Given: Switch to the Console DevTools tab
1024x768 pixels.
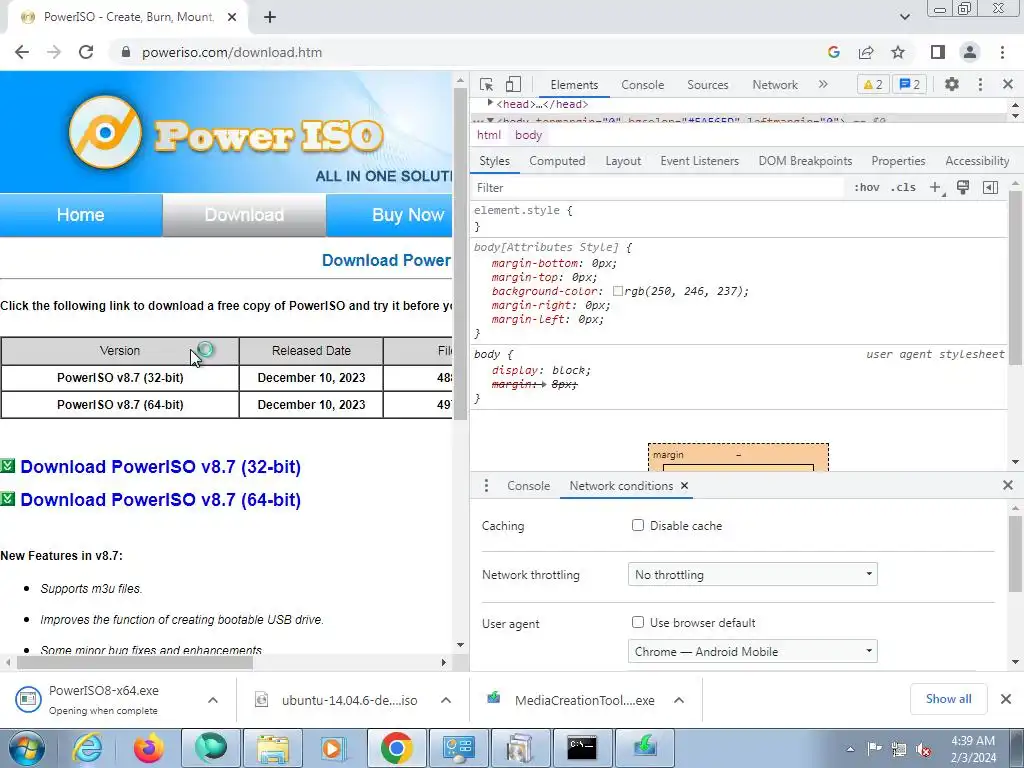Looking at the screenshot, I should click(x=643, y=85).
